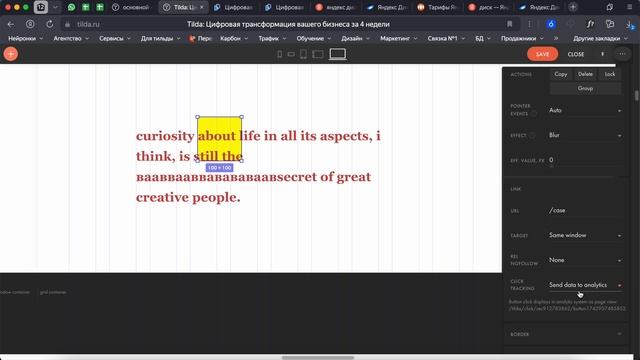This screenshot has height=360, width=640.
Task: Open the second green spreadsheet pinned tab
Action: 100,7
